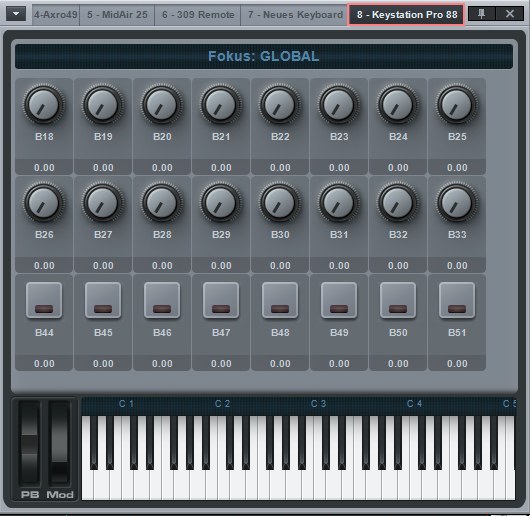
Task: Click knob B30
Action: [x=280, y=202]
